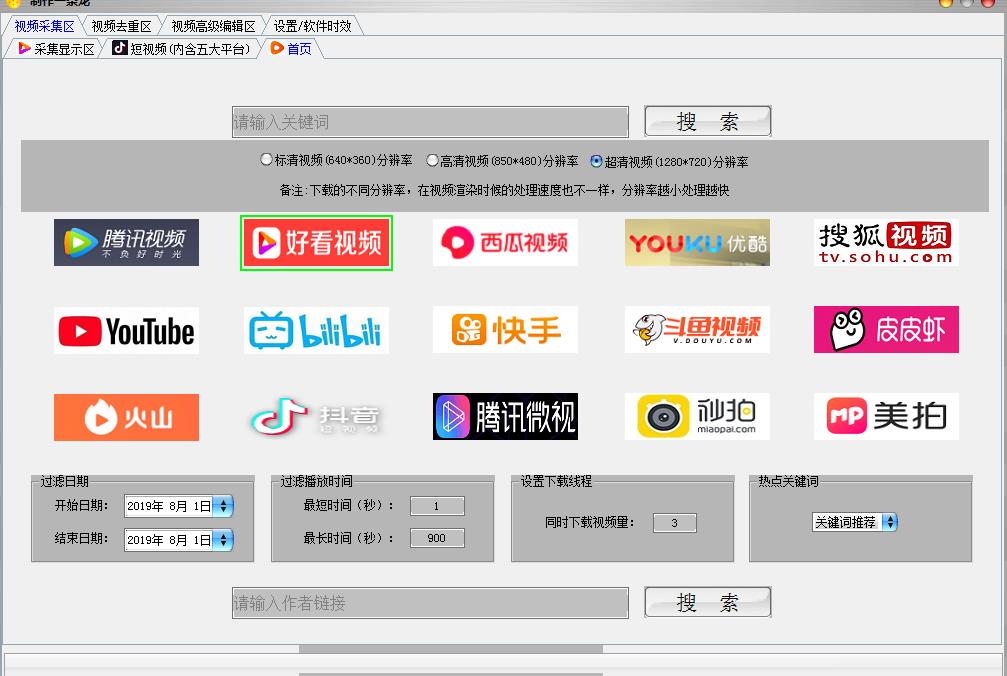Switch to the 采集显示区 sub-tab
Screen dimensions: 1007x676
pos(57,49)
